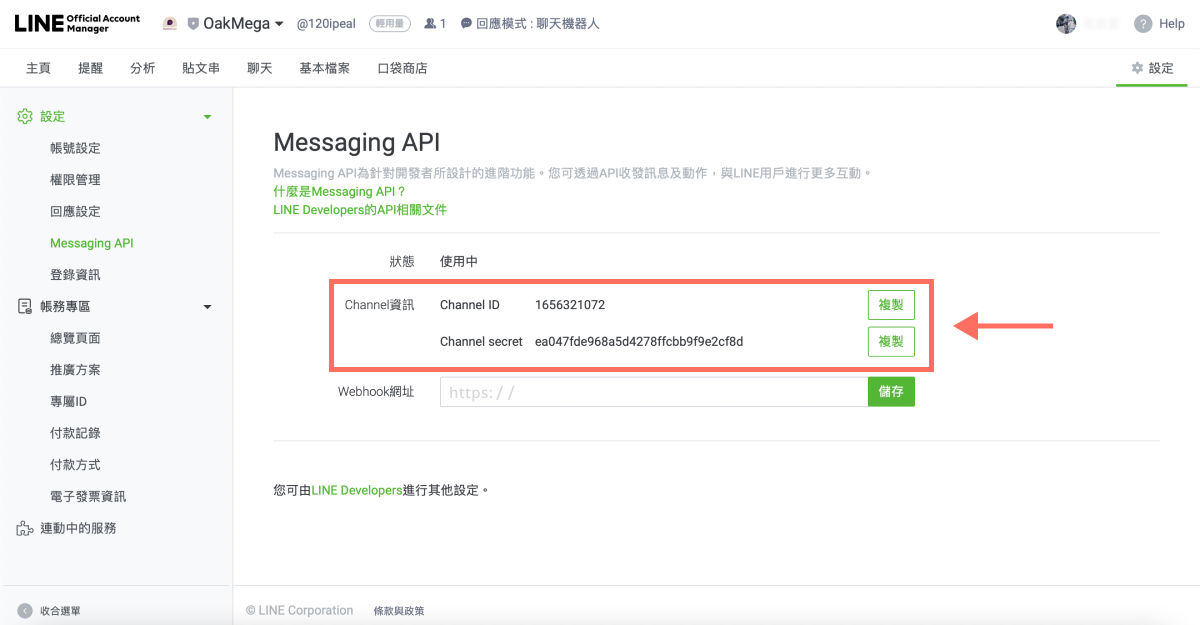Viewport: 1200px width, 625px height.
Task: Click the 回應模式 : 聊天機器人 label
Action: click(538, 23)
